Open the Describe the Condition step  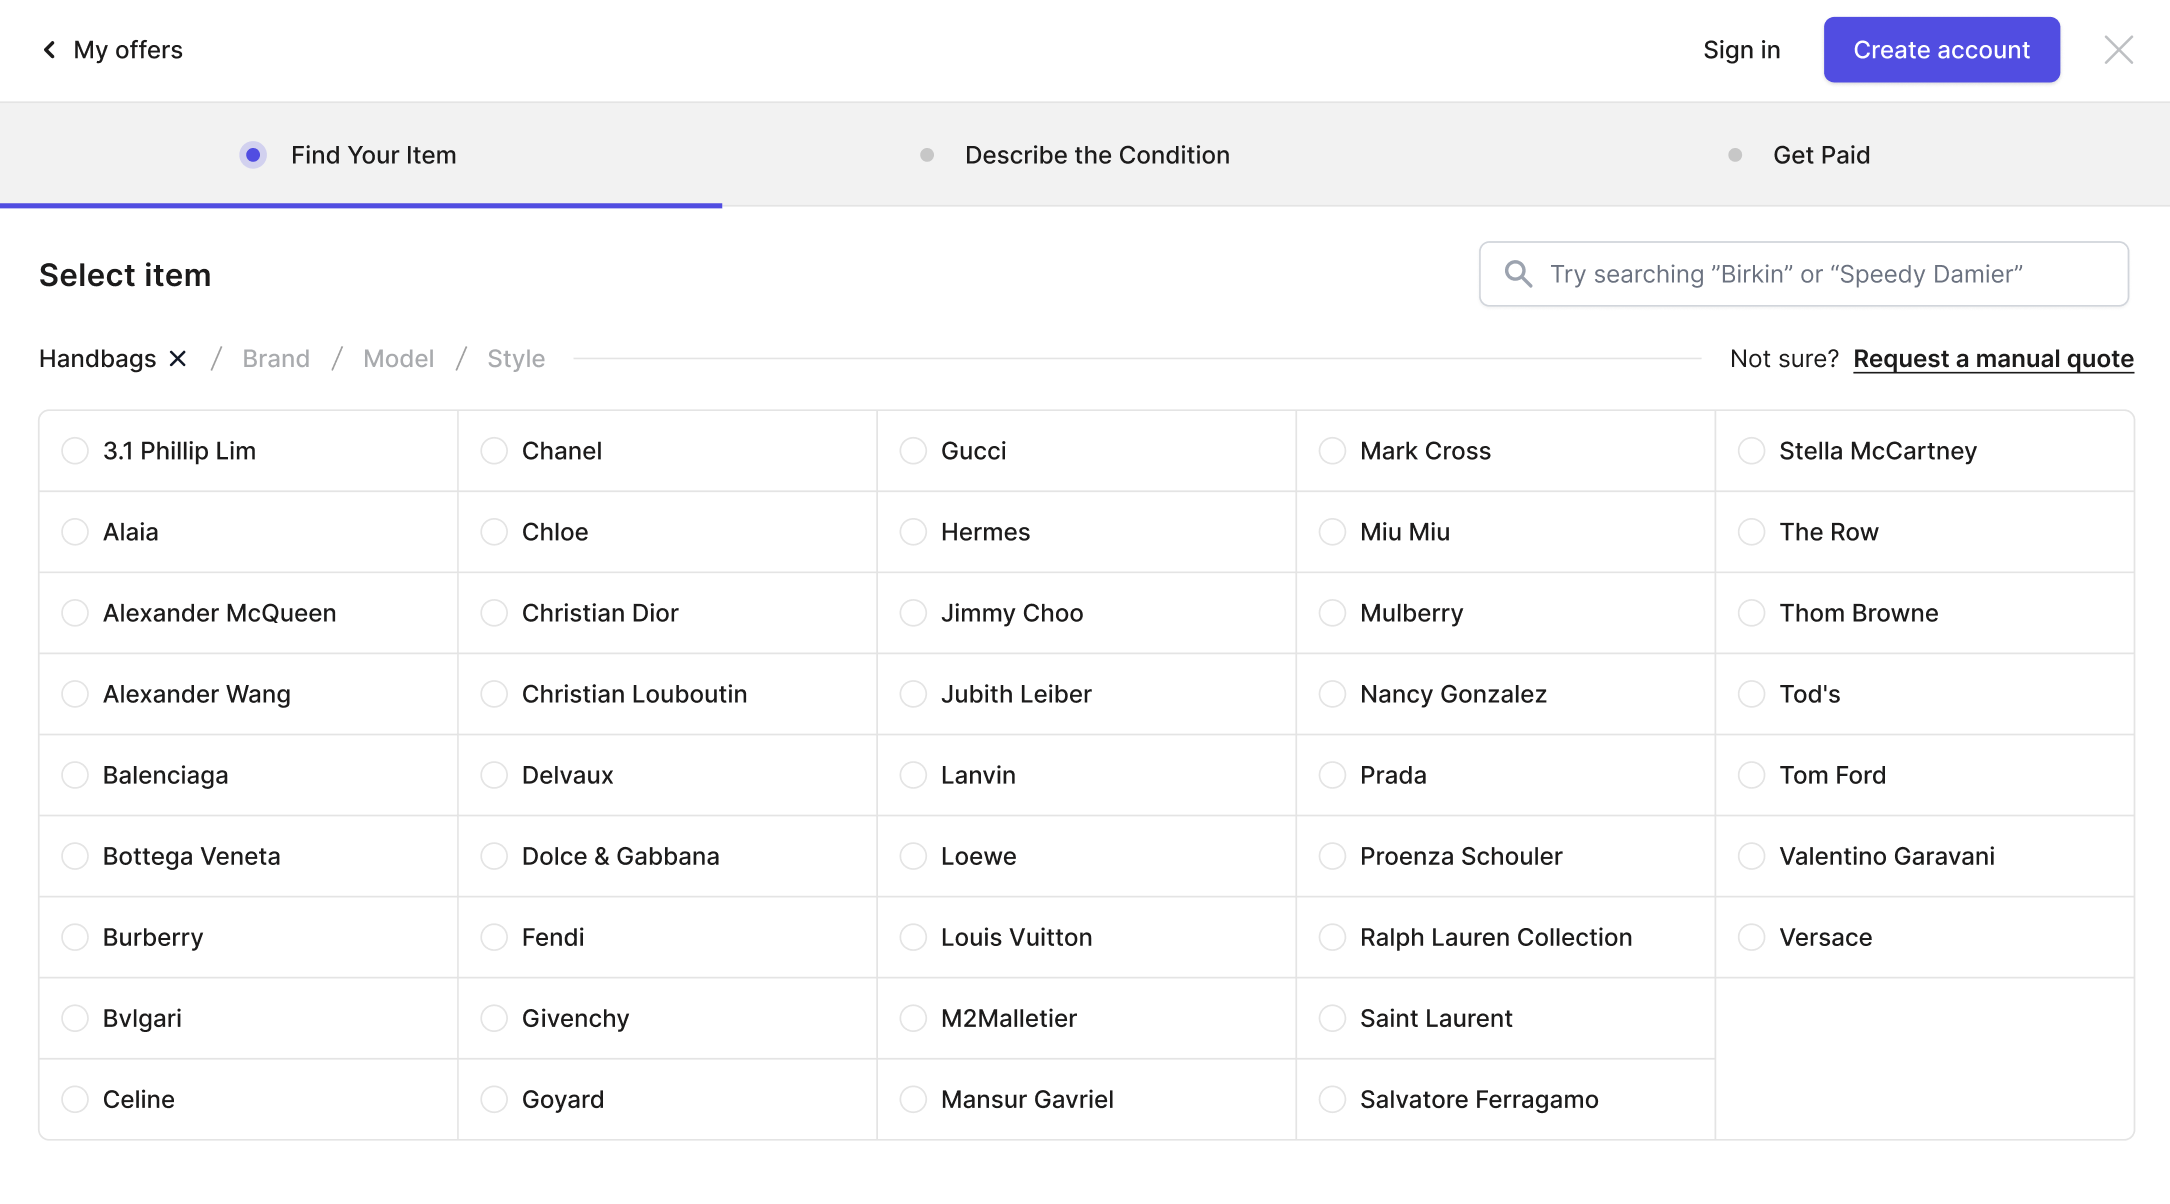(x=1097, y=155)
